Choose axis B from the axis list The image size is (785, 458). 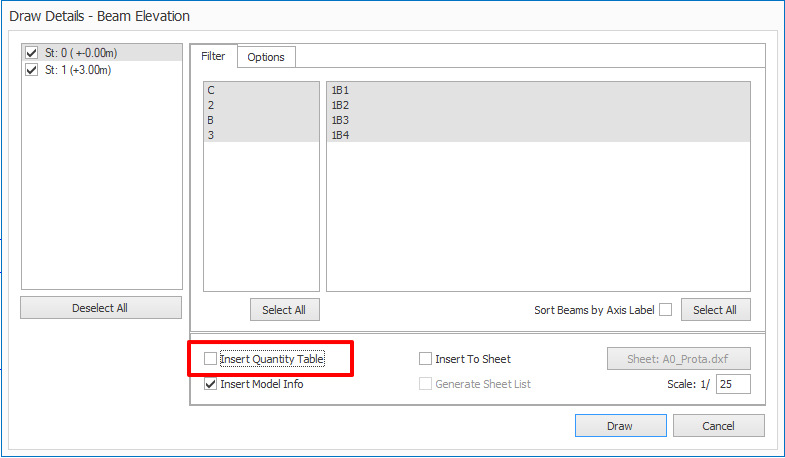[x=212, y=120]
